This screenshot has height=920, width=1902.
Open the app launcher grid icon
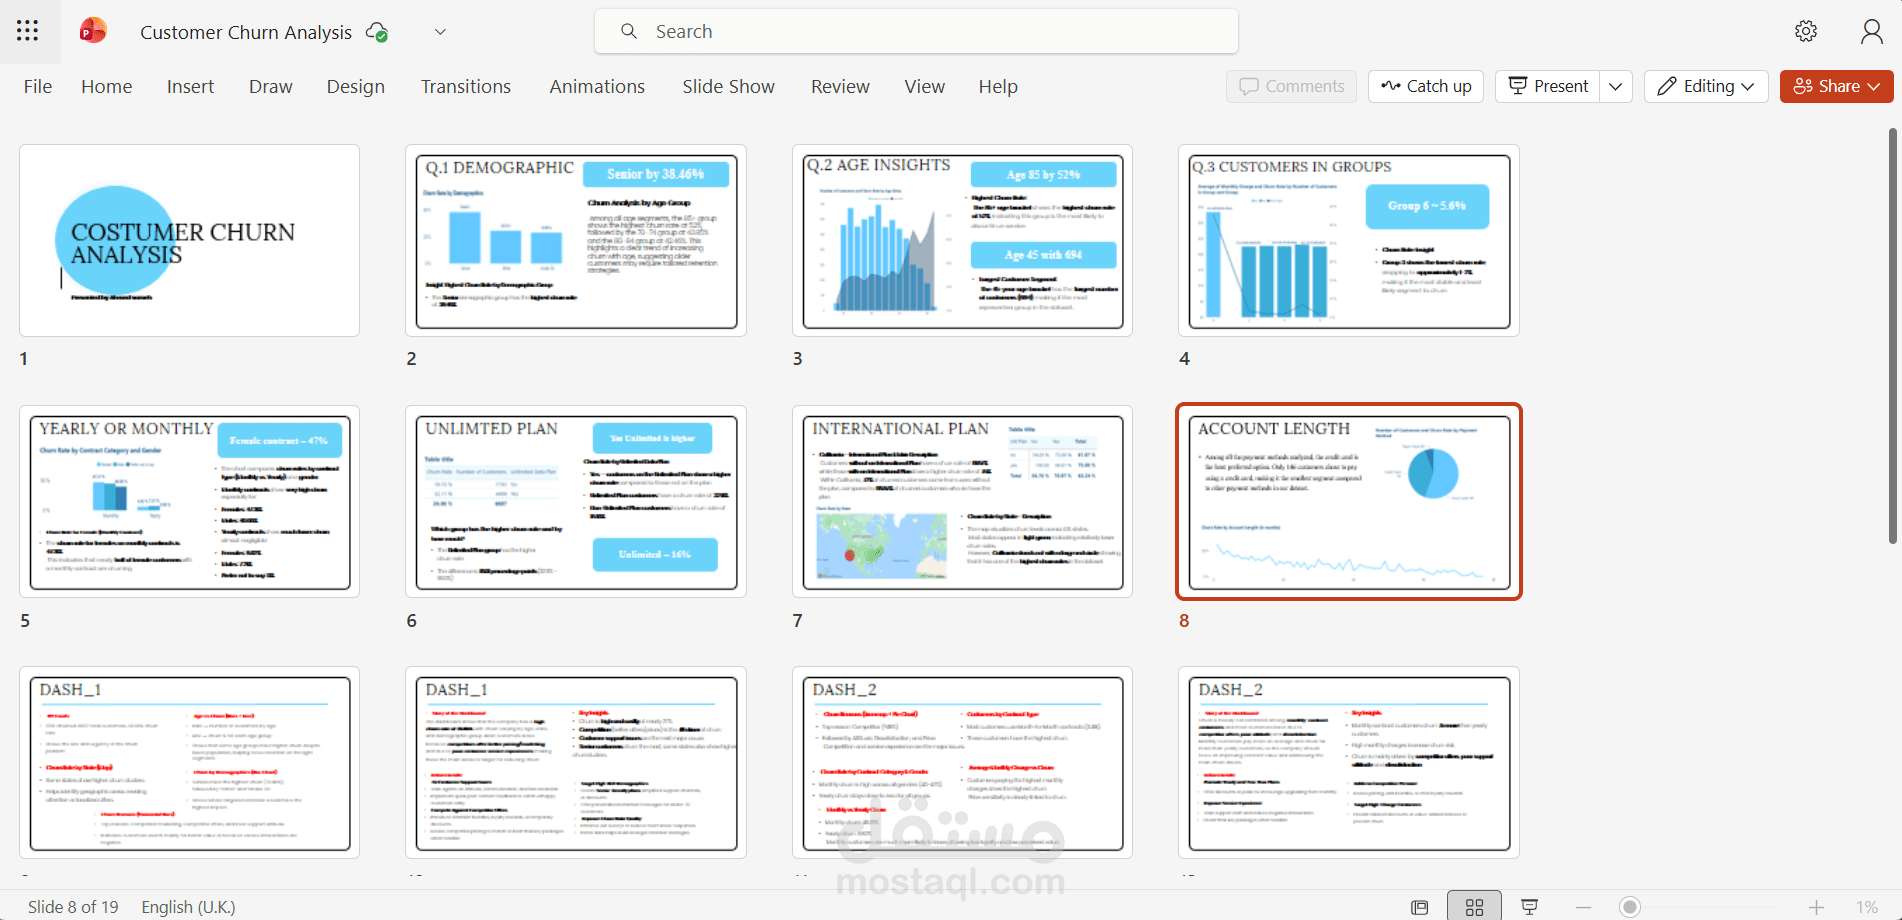tap(28, 31)
